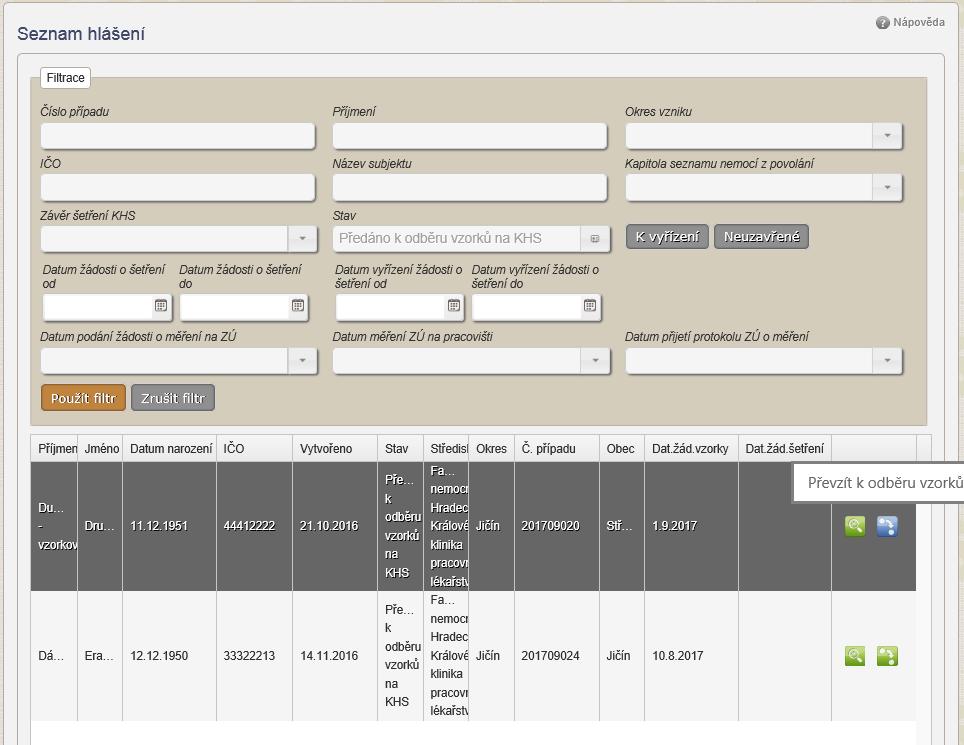
Task: Take over case 201709024 for sampling
Action: pos(887,656)
